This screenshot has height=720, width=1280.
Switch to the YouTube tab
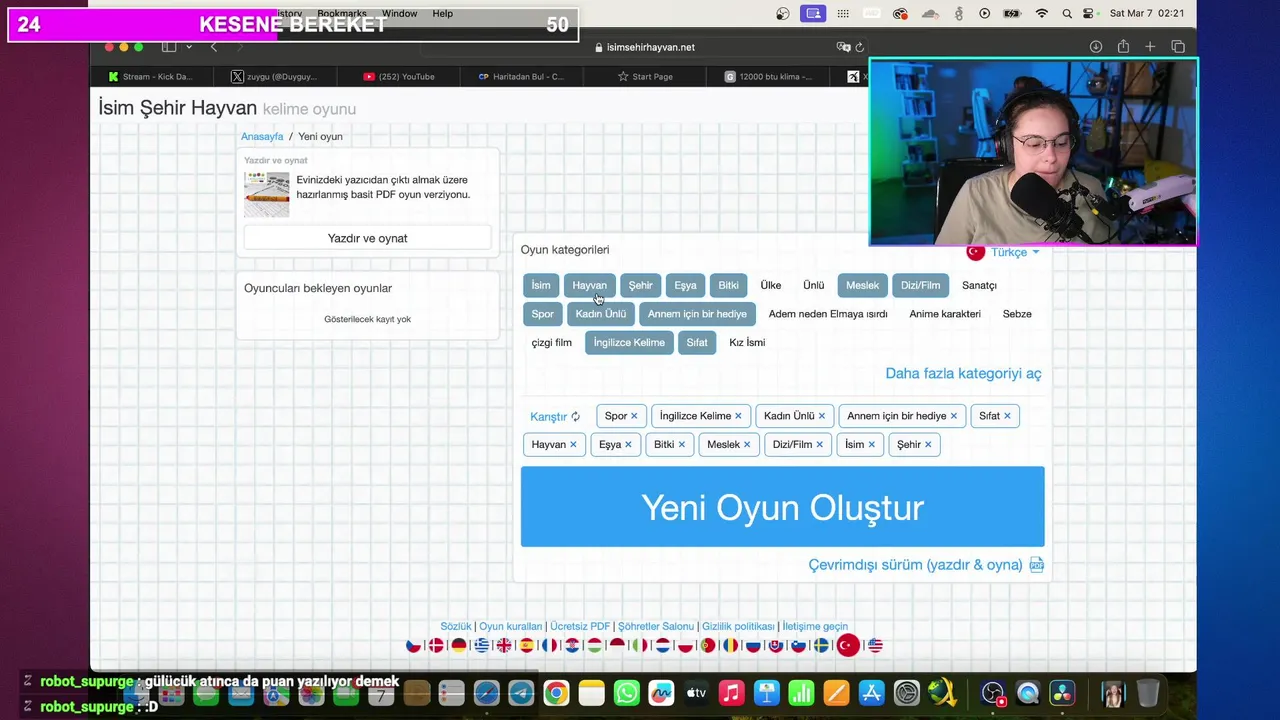pyautogui.click(x=398, y=76)
